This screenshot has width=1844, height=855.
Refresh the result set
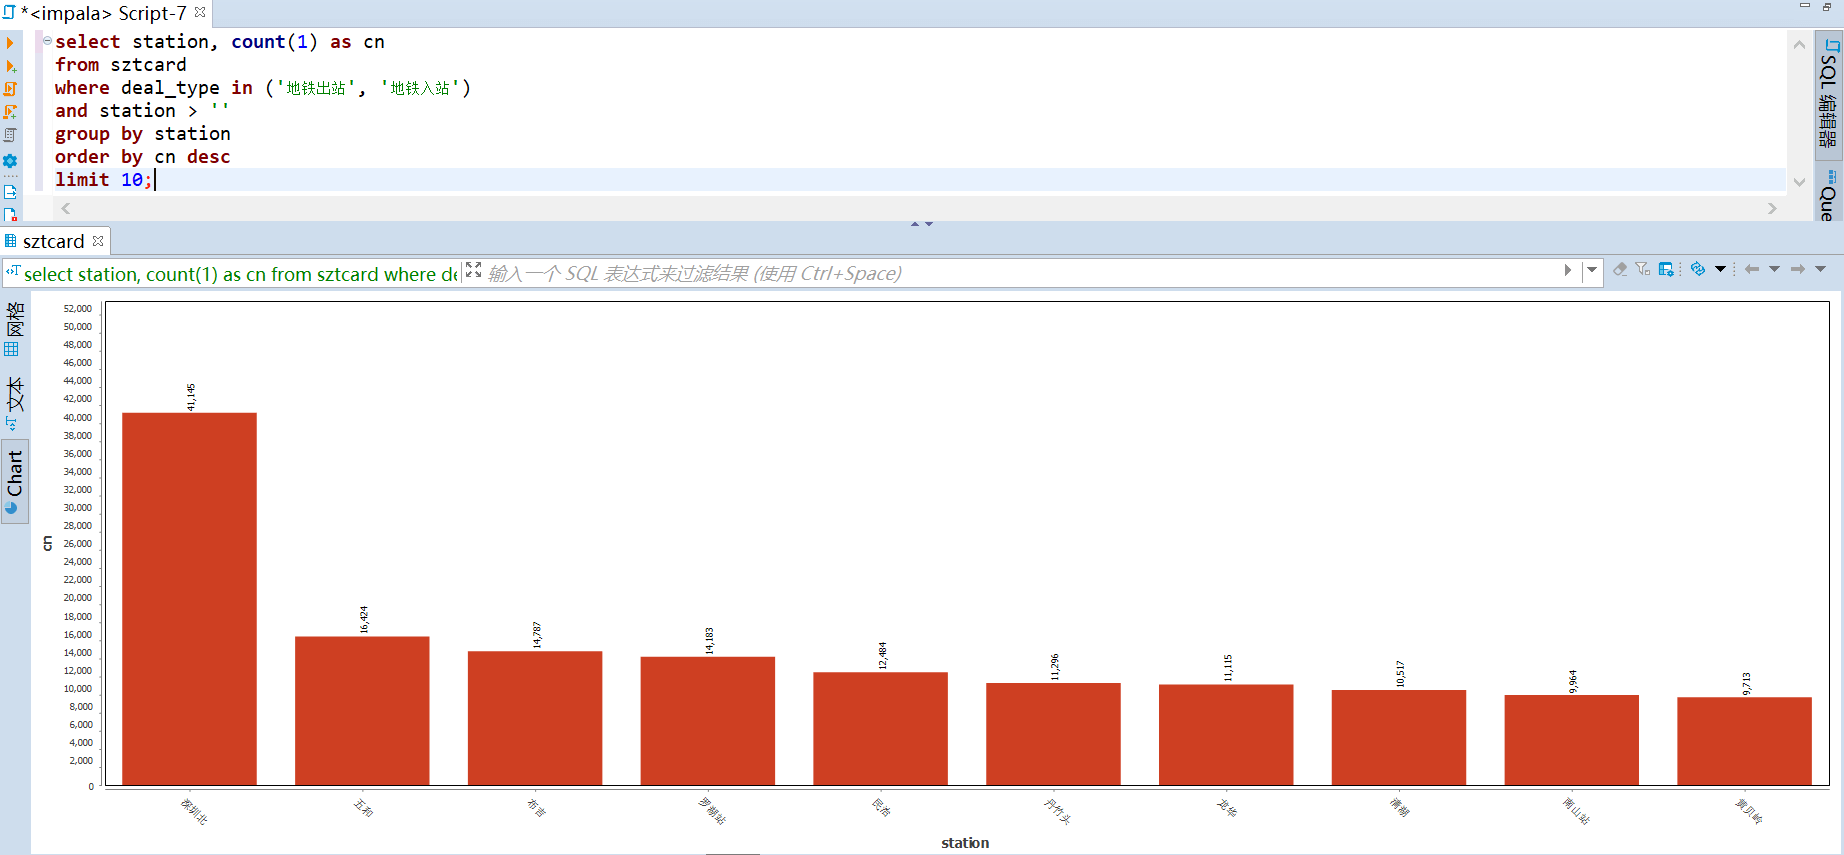pyautogui.click(x=1698, y=269)
